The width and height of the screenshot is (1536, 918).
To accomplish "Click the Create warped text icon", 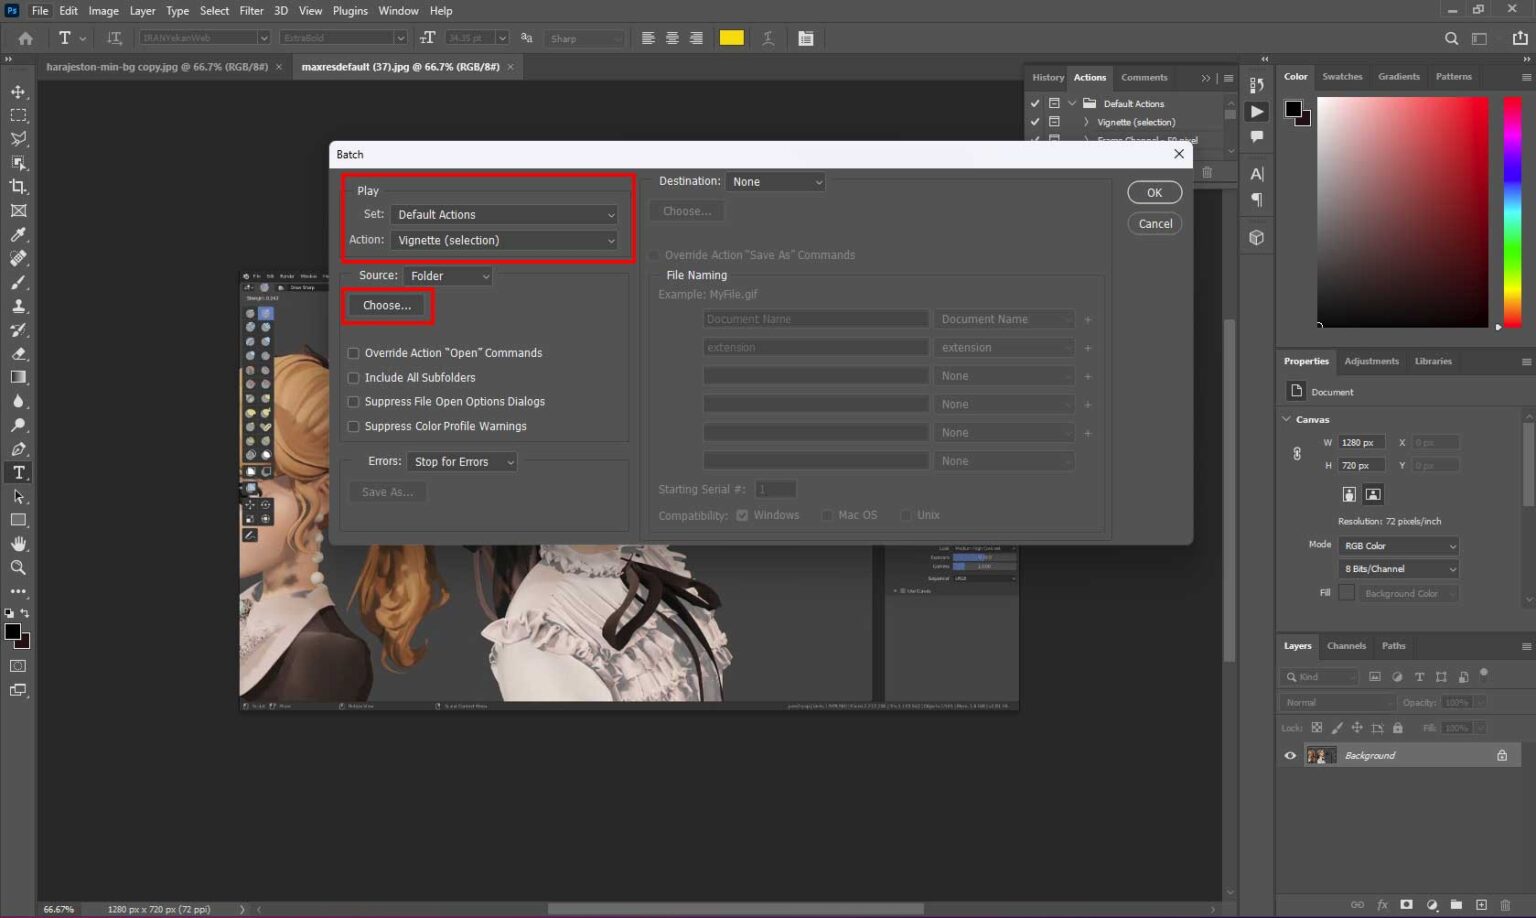I will click(x=768, y=38).
